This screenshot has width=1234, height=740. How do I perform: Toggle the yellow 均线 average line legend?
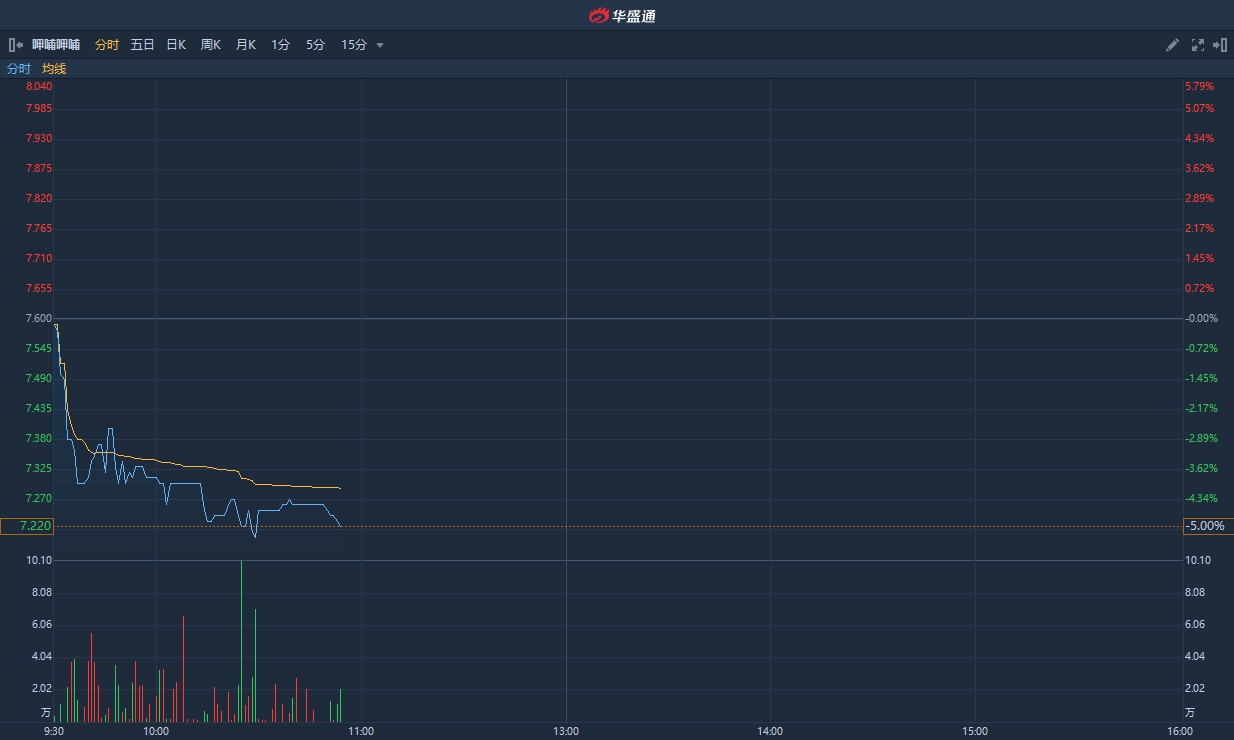(x=54, y=69)
